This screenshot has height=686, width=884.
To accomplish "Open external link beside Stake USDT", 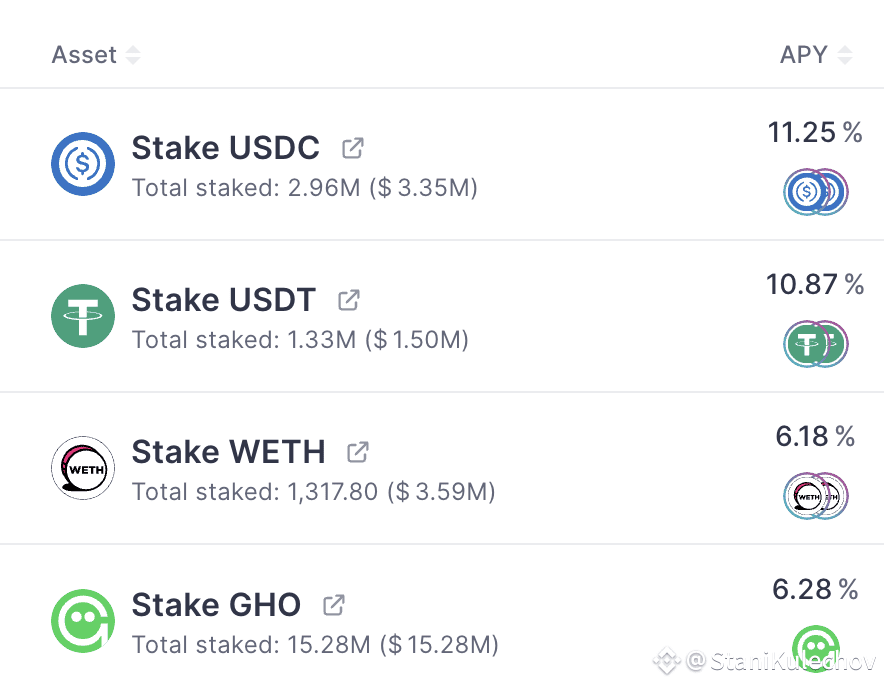I will coord(349,300).
